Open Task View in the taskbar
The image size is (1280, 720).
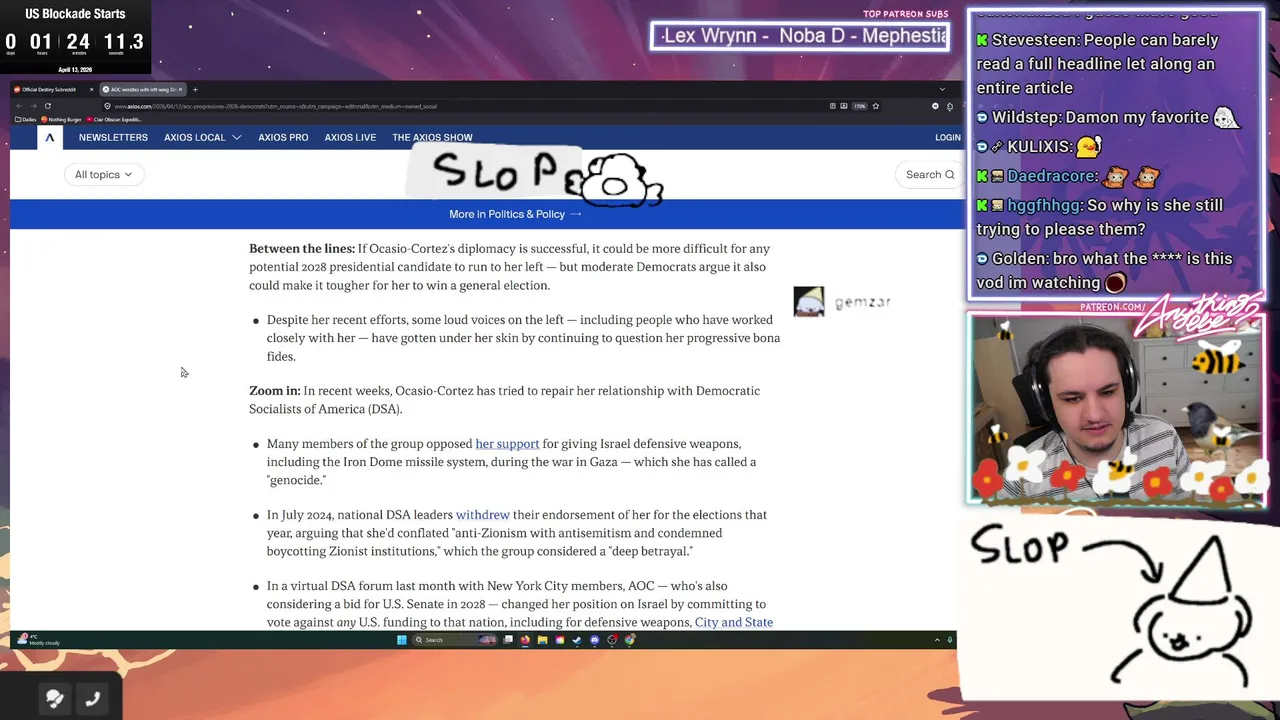click(x=508, y=640)
